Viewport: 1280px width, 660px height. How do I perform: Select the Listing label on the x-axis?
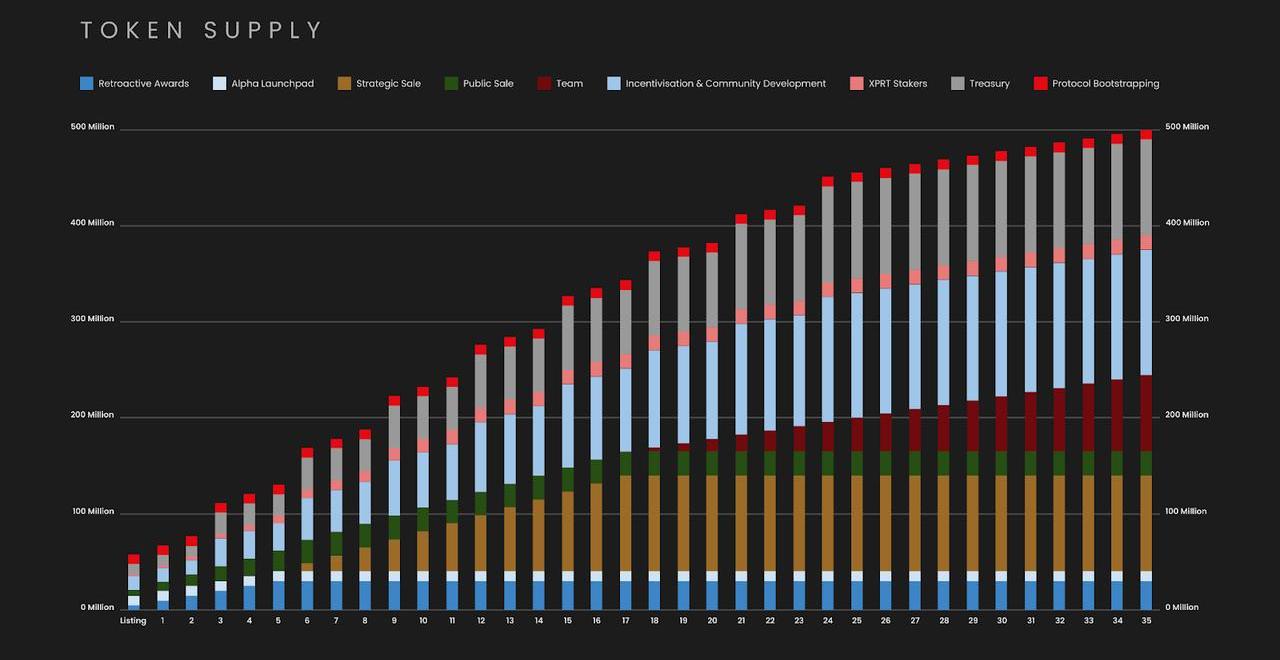(133, 621)
